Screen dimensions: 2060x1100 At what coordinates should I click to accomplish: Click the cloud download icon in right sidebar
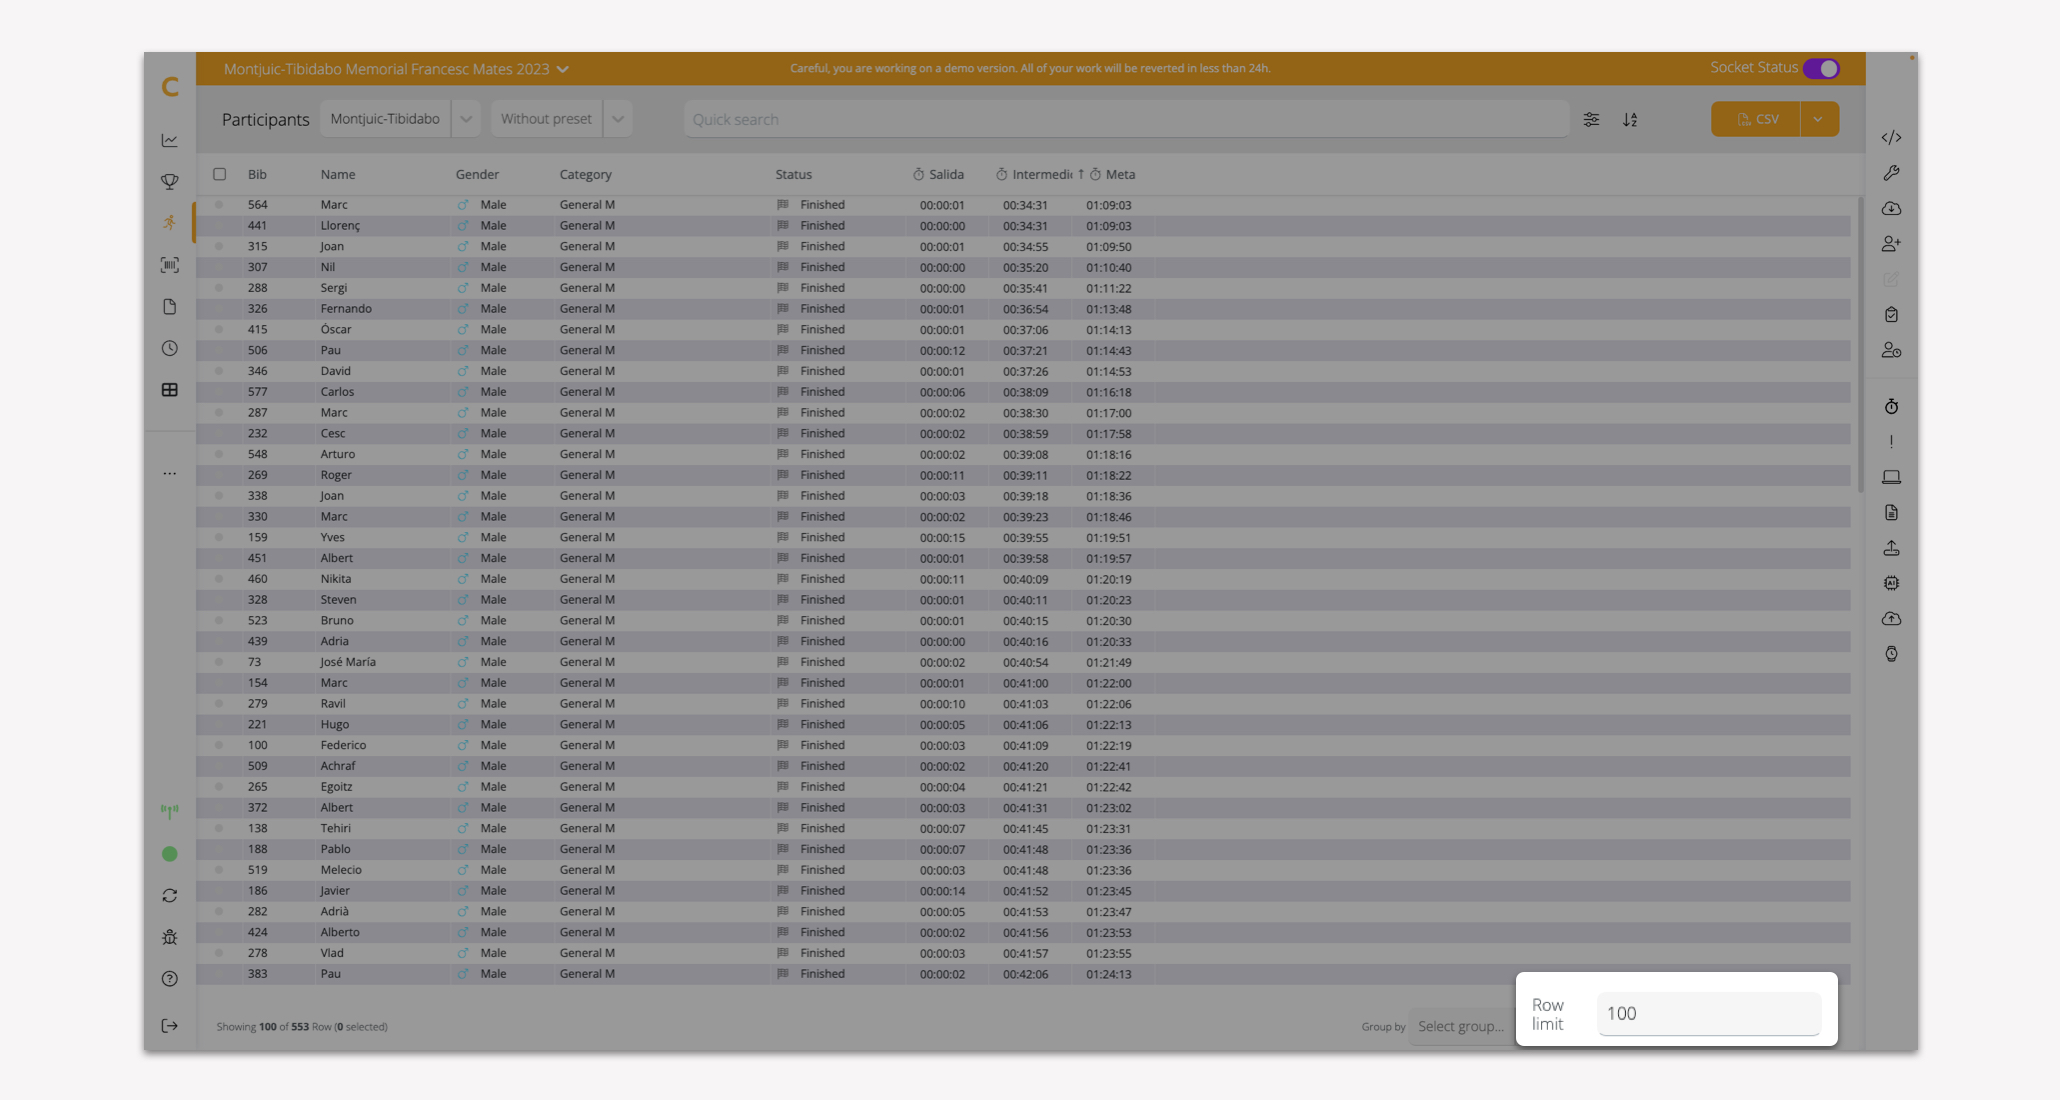click(x=1891, y=208)
